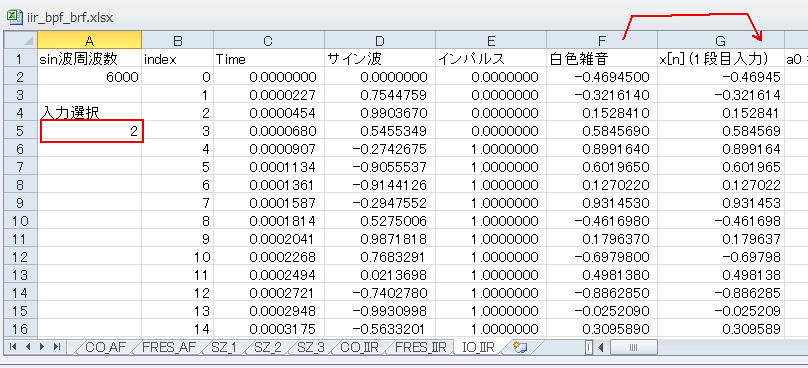
Task: Click the red-bordered 入力選択 cell containing 2
Action: (91, 131)
